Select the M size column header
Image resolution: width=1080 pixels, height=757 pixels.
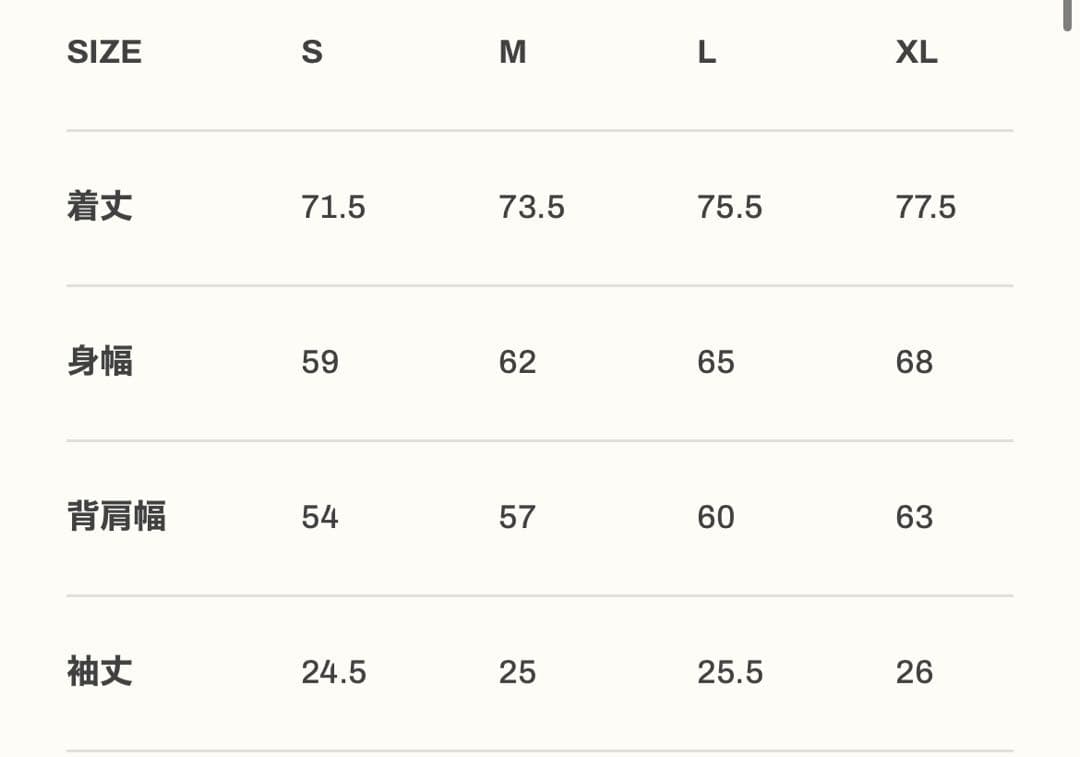(x=512, y=52)
